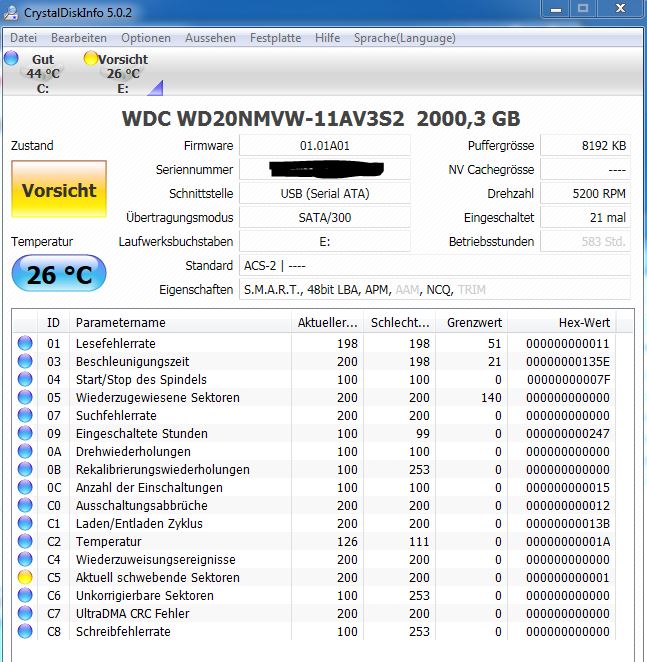
Task: Select the blue status orb for drive C:
Action: (x=11, y=58)
